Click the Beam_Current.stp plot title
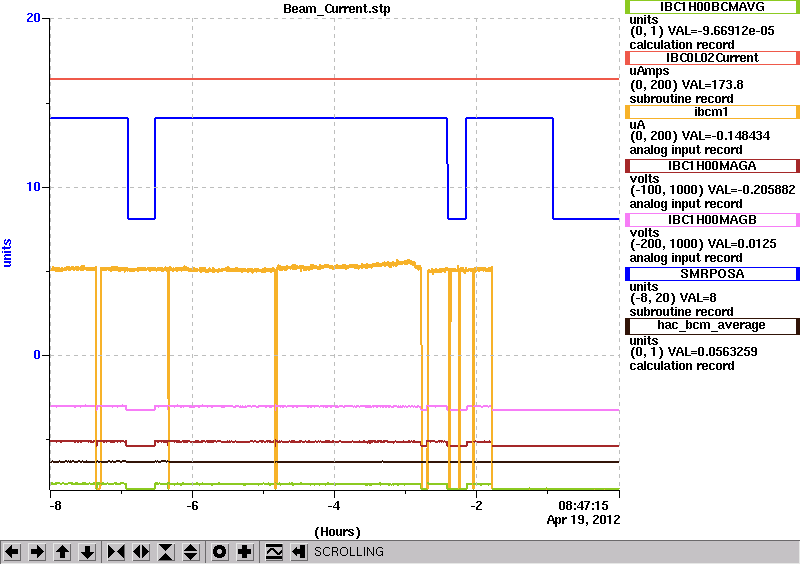800x564 pixels. [337, 9]
